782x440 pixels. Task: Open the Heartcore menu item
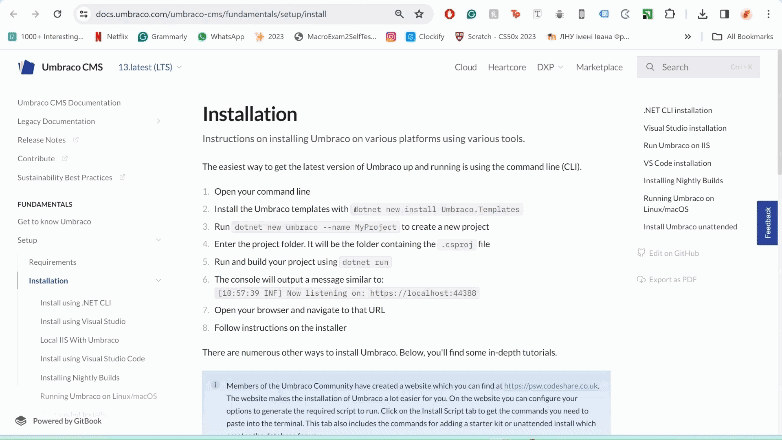pos(507,67)
